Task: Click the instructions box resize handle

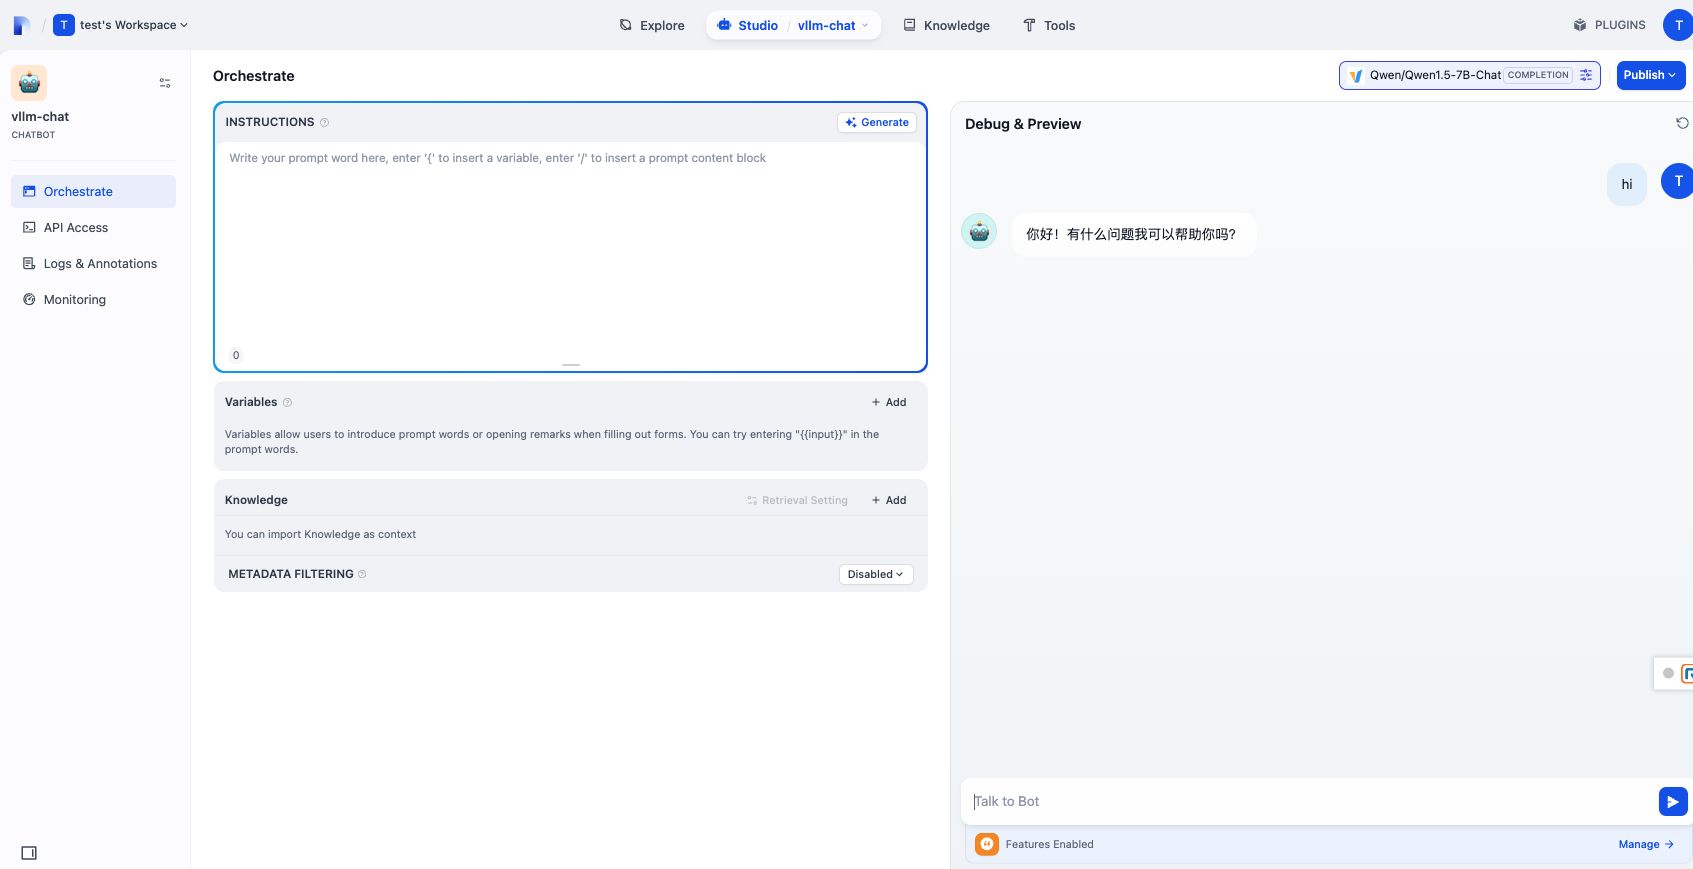Action: (x=571, y=365)
